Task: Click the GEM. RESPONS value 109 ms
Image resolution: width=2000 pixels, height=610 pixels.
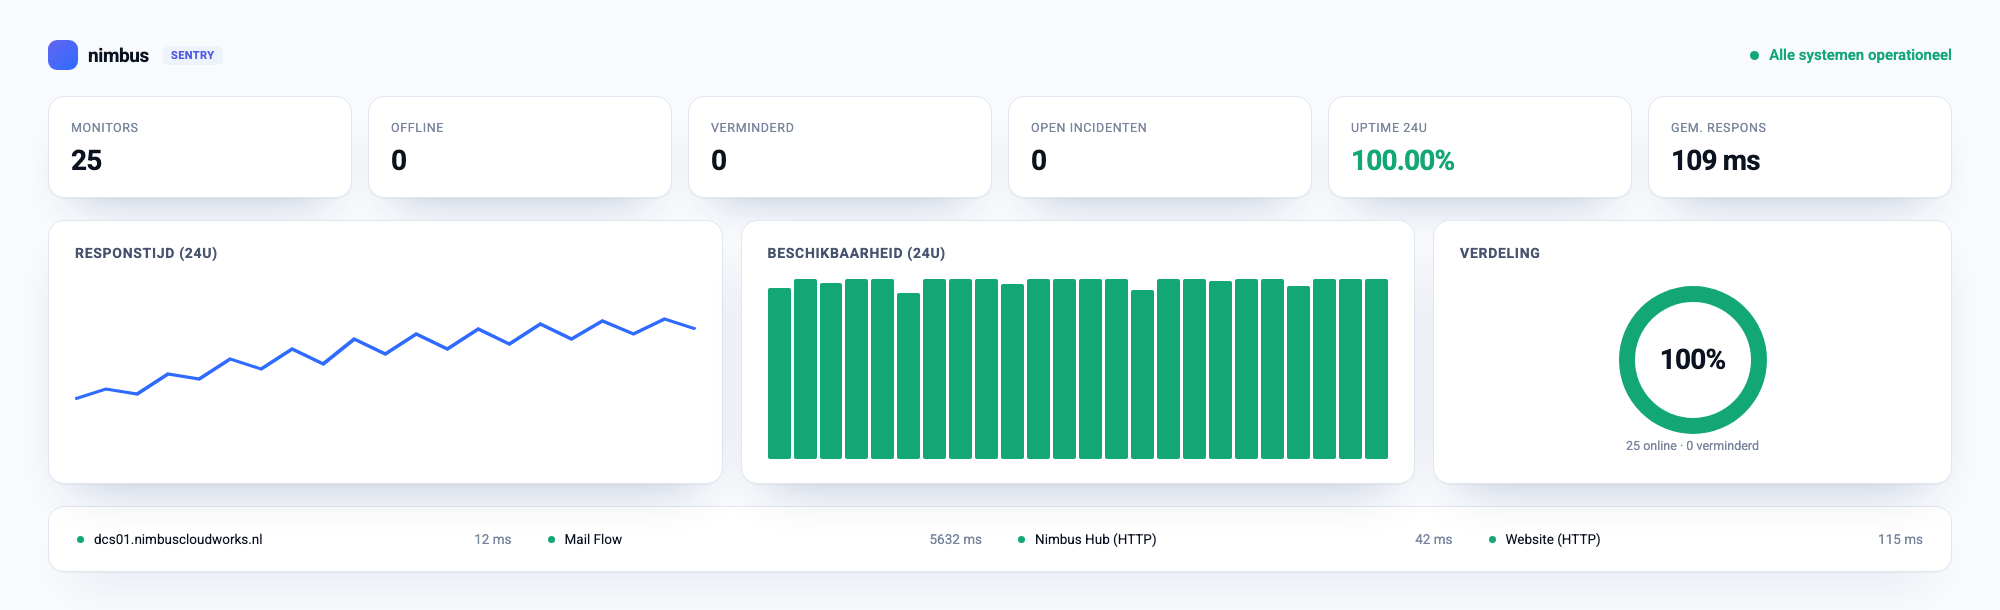Action: 1715,160
